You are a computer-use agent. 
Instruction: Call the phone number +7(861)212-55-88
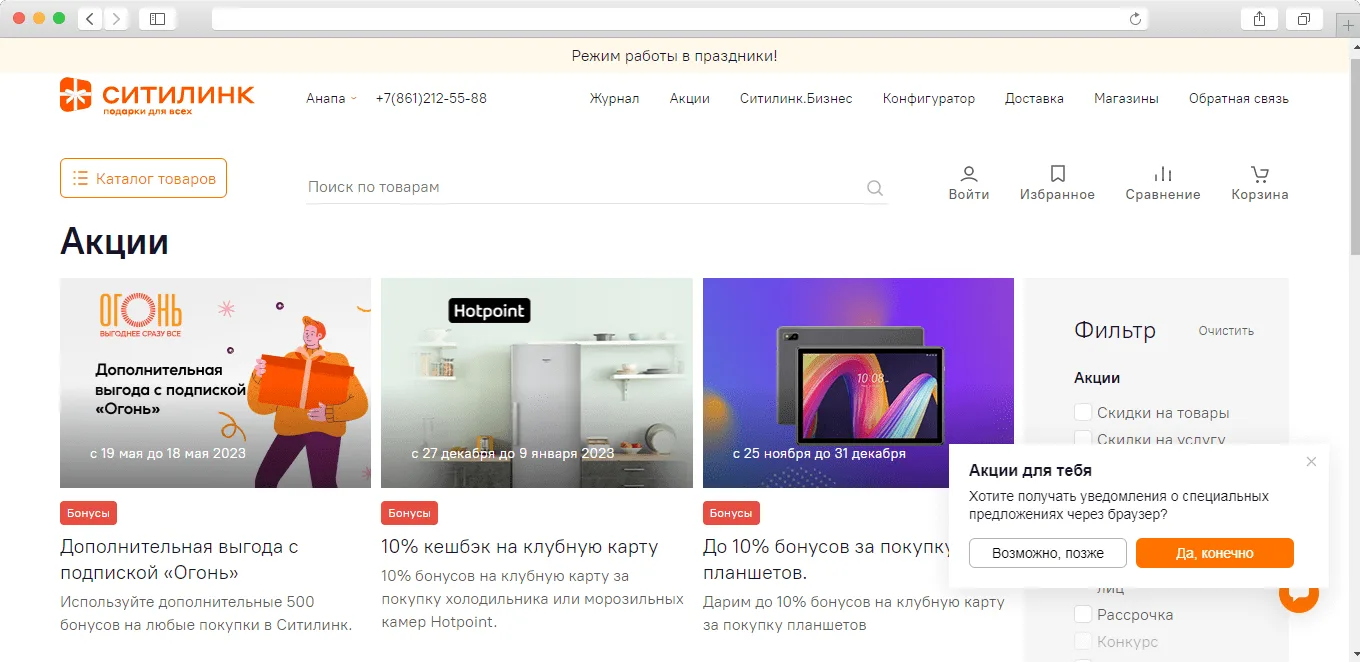(x=431, y=98)
